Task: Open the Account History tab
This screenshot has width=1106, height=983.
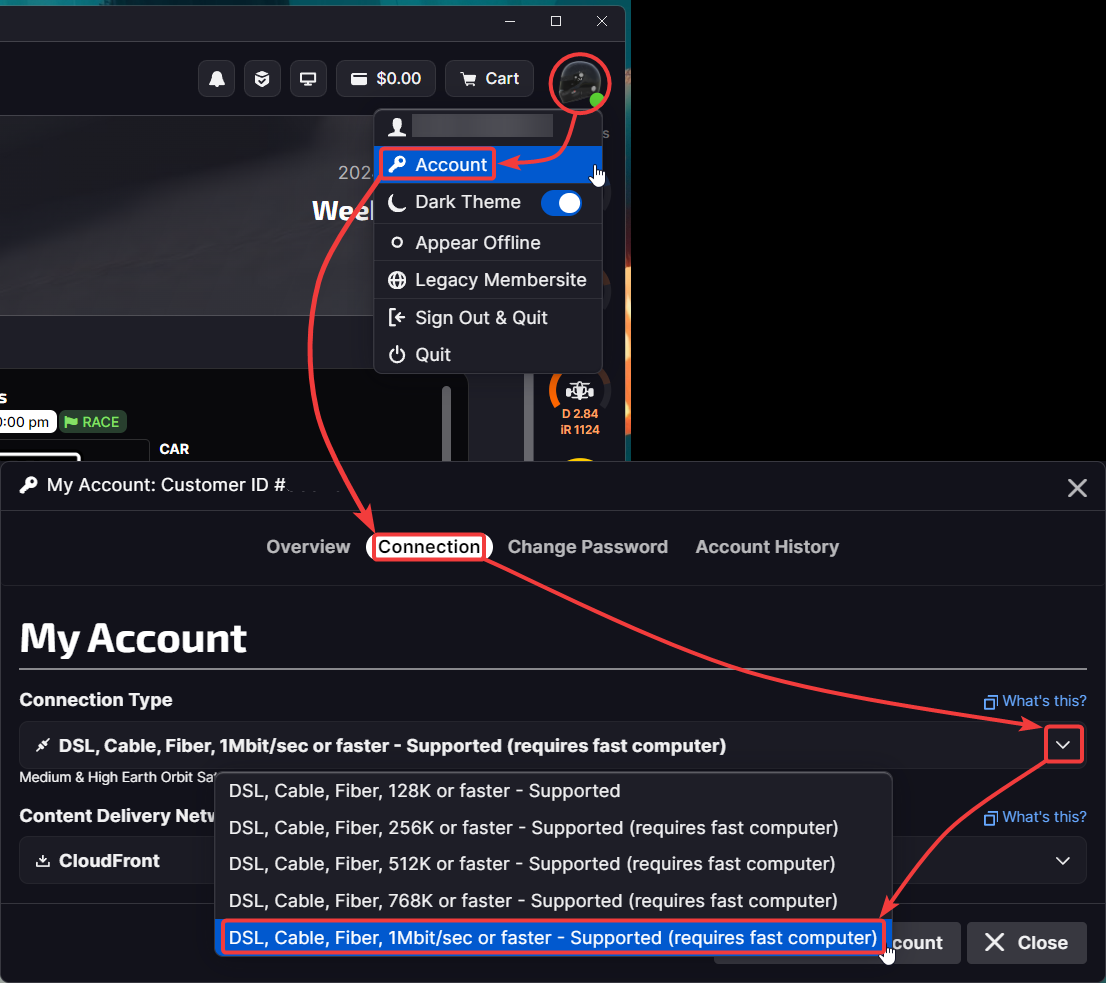Action: 767,547
